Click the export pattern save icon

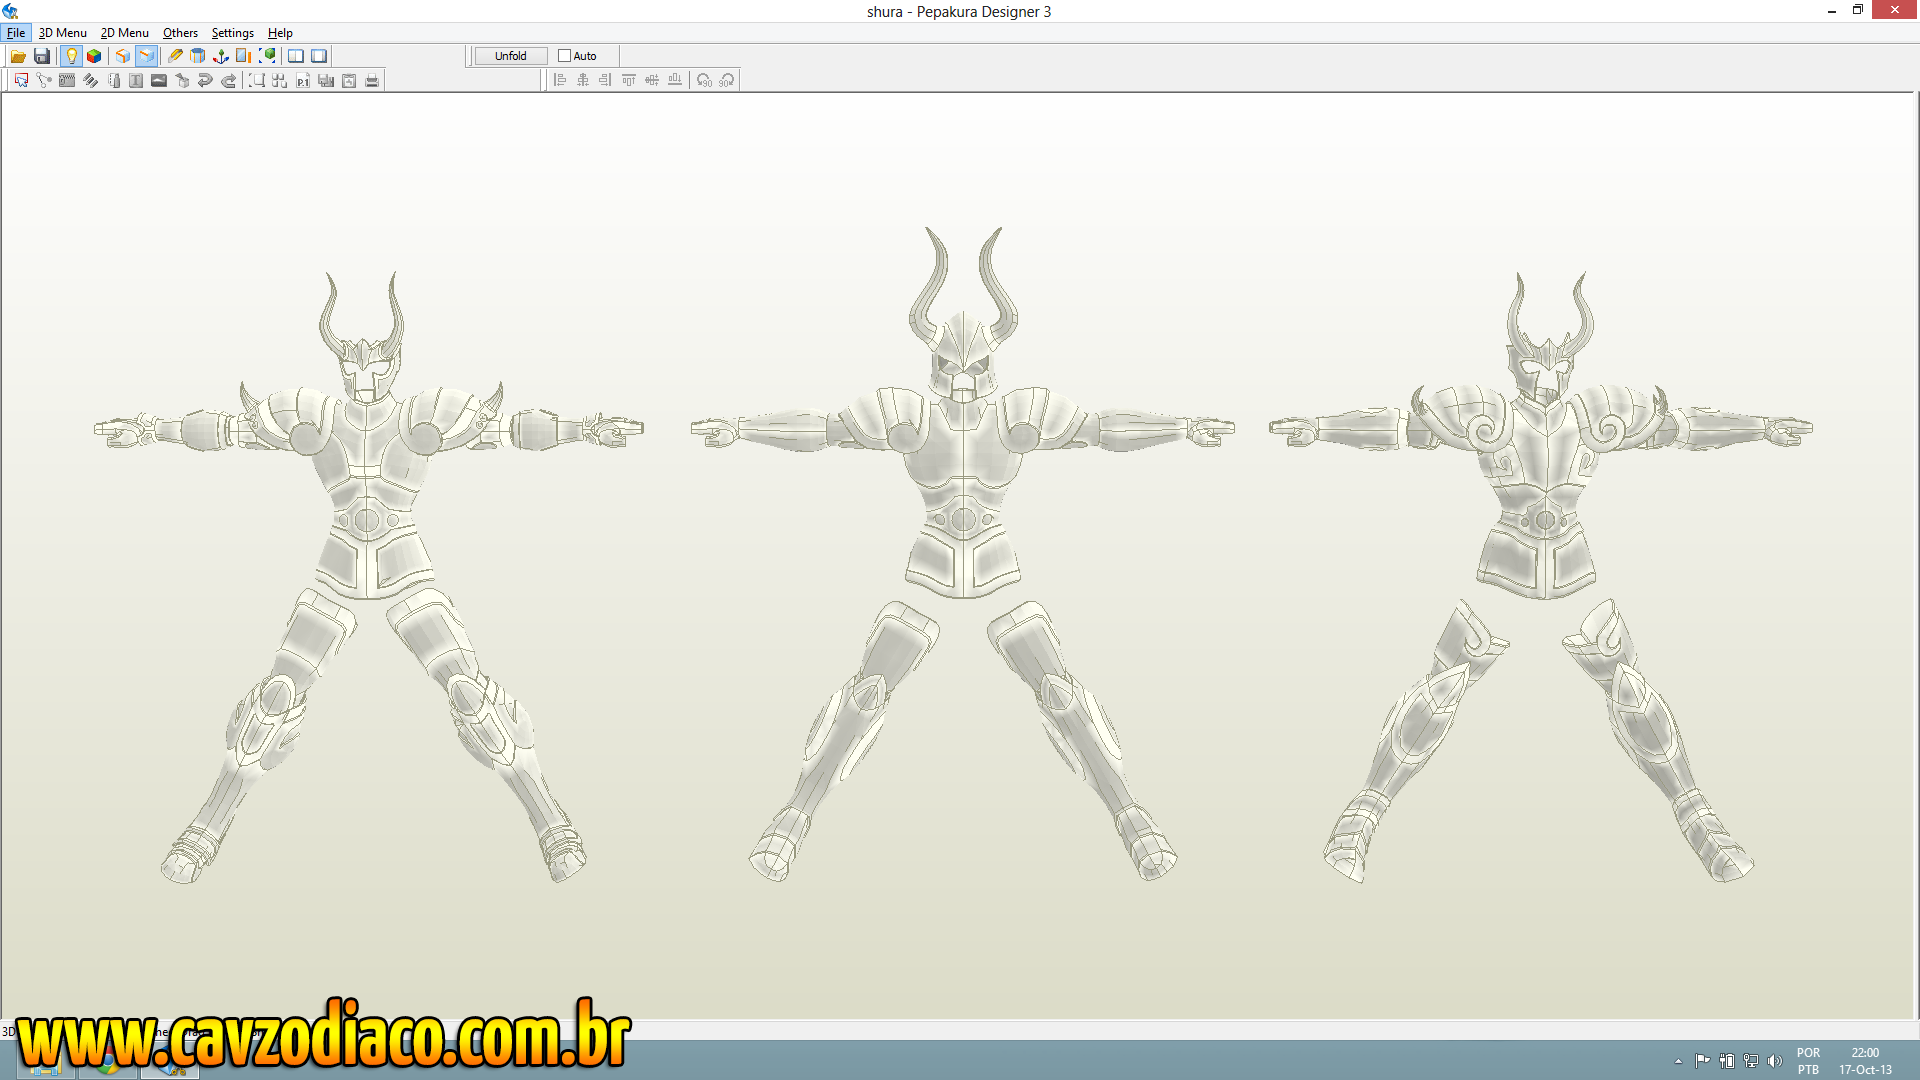point(326,81)
